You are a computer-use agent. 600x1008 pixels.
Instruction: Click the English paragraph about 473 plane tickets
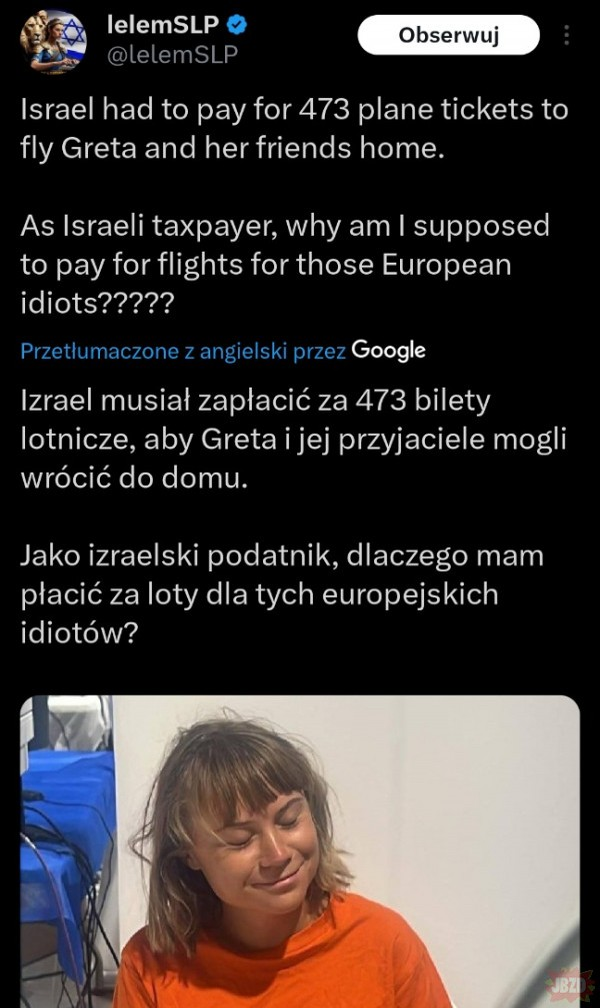(x=295, y=129)
